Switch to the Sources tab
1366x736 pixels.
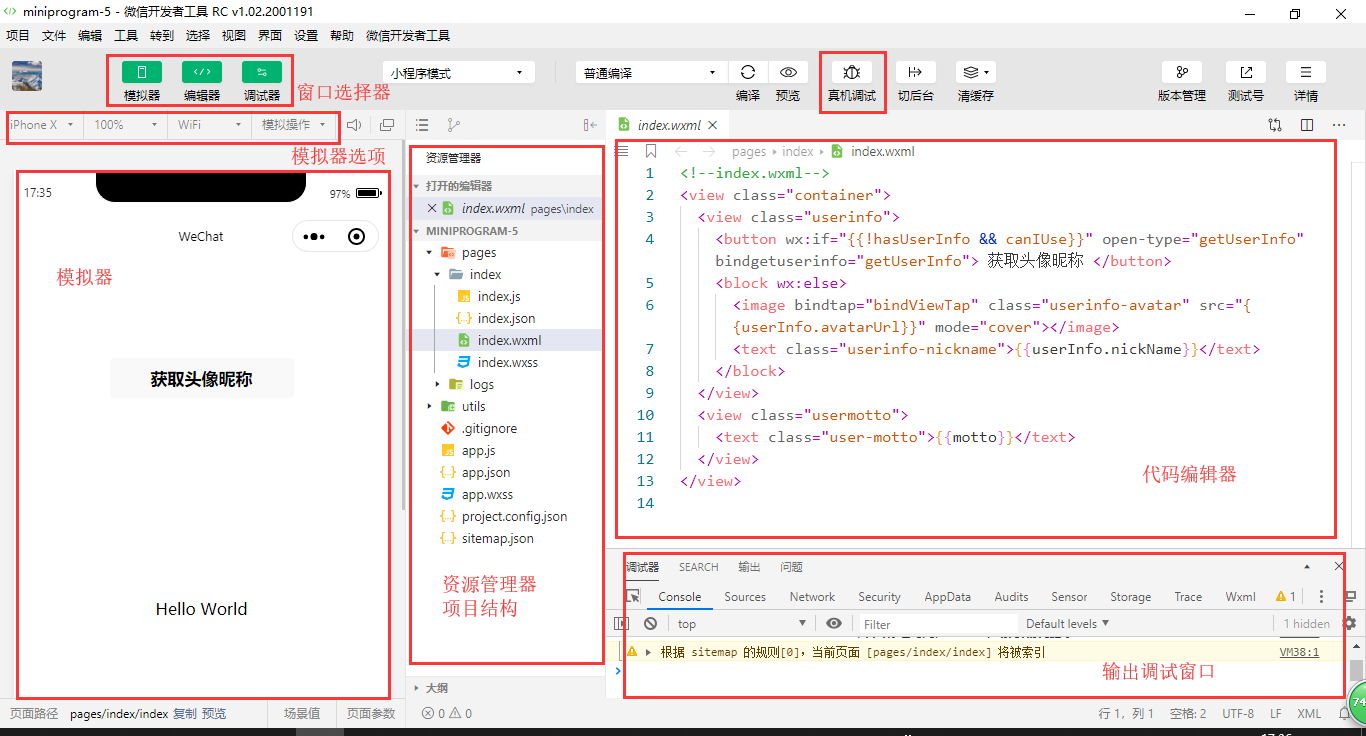(745, 597)
